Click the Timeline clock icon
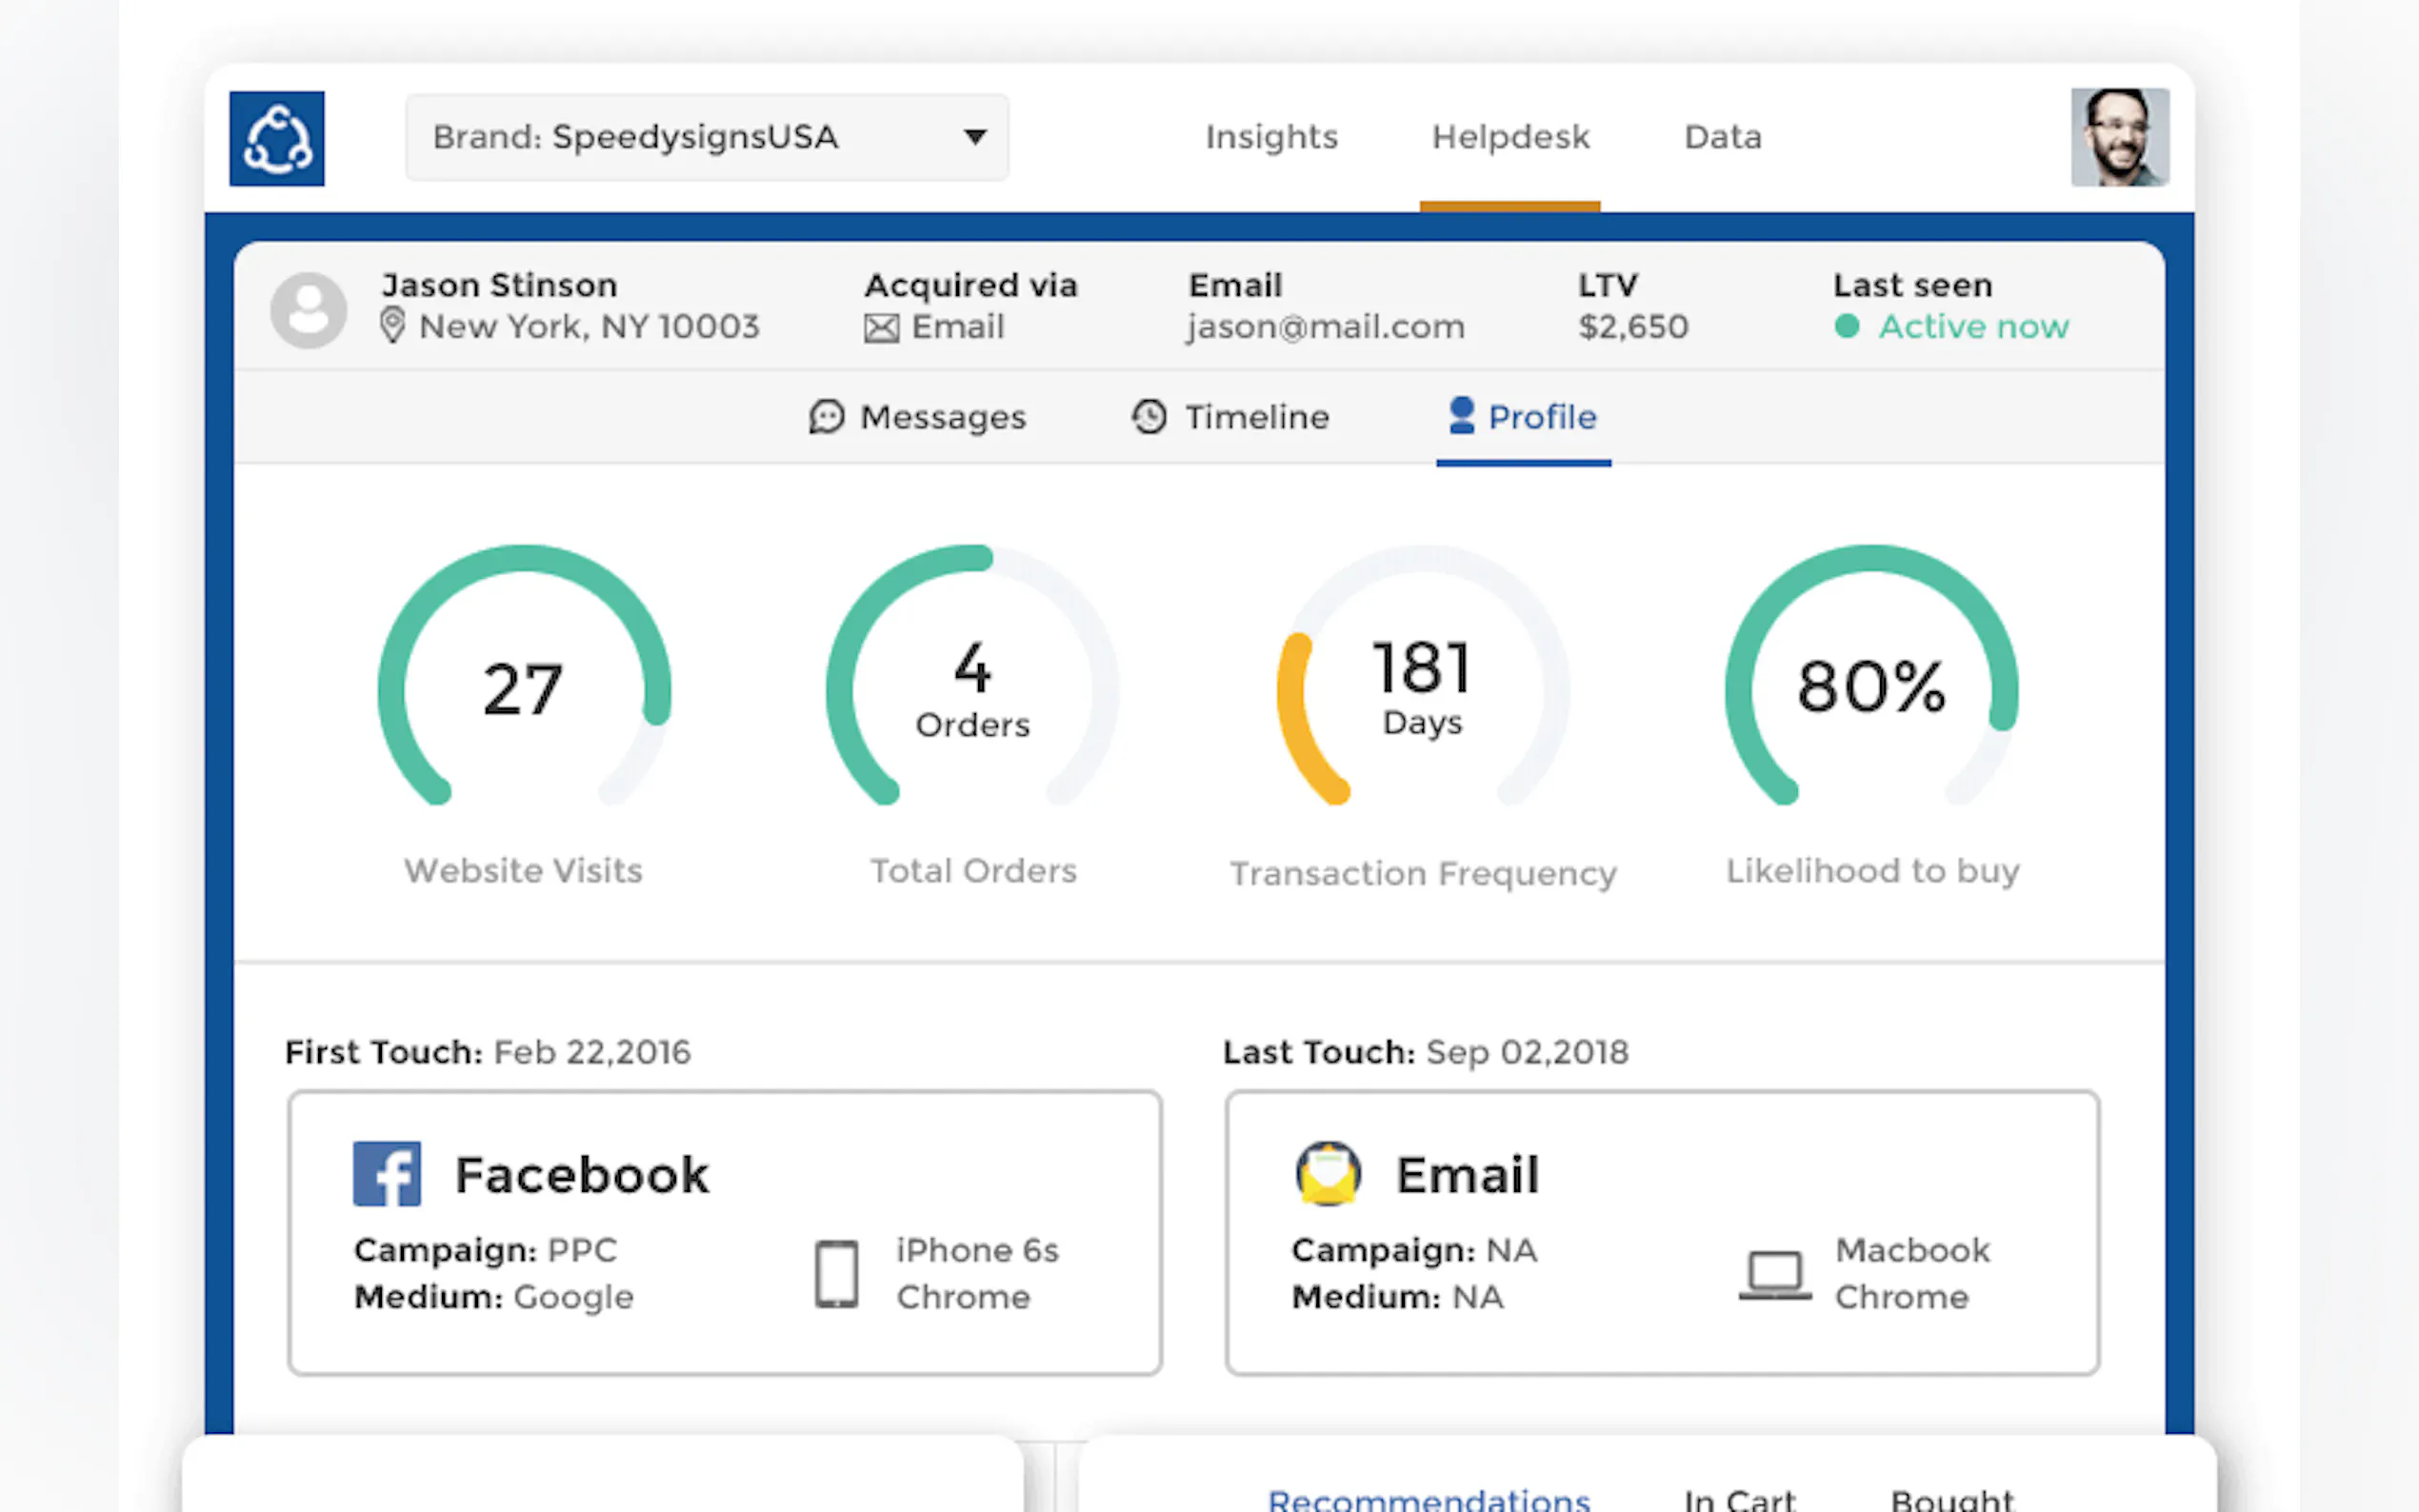 tap(1149, 416)
